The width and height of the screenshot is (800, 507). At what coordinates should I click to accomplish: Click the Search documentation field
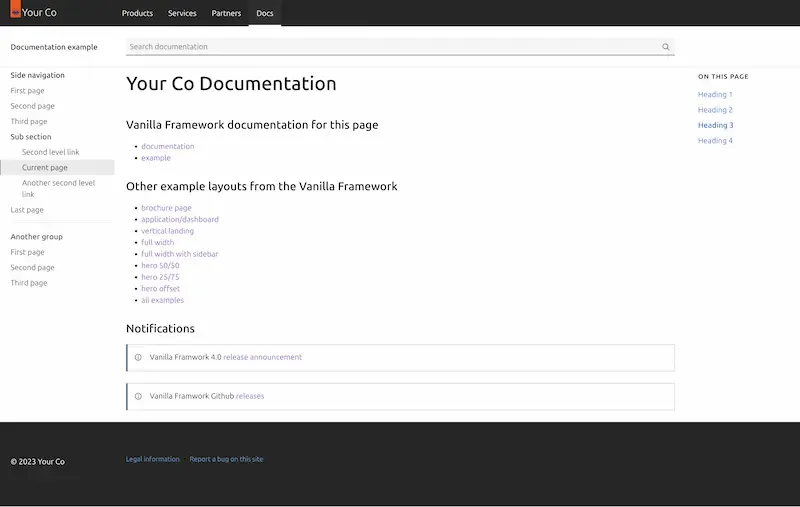click(390, 47)
